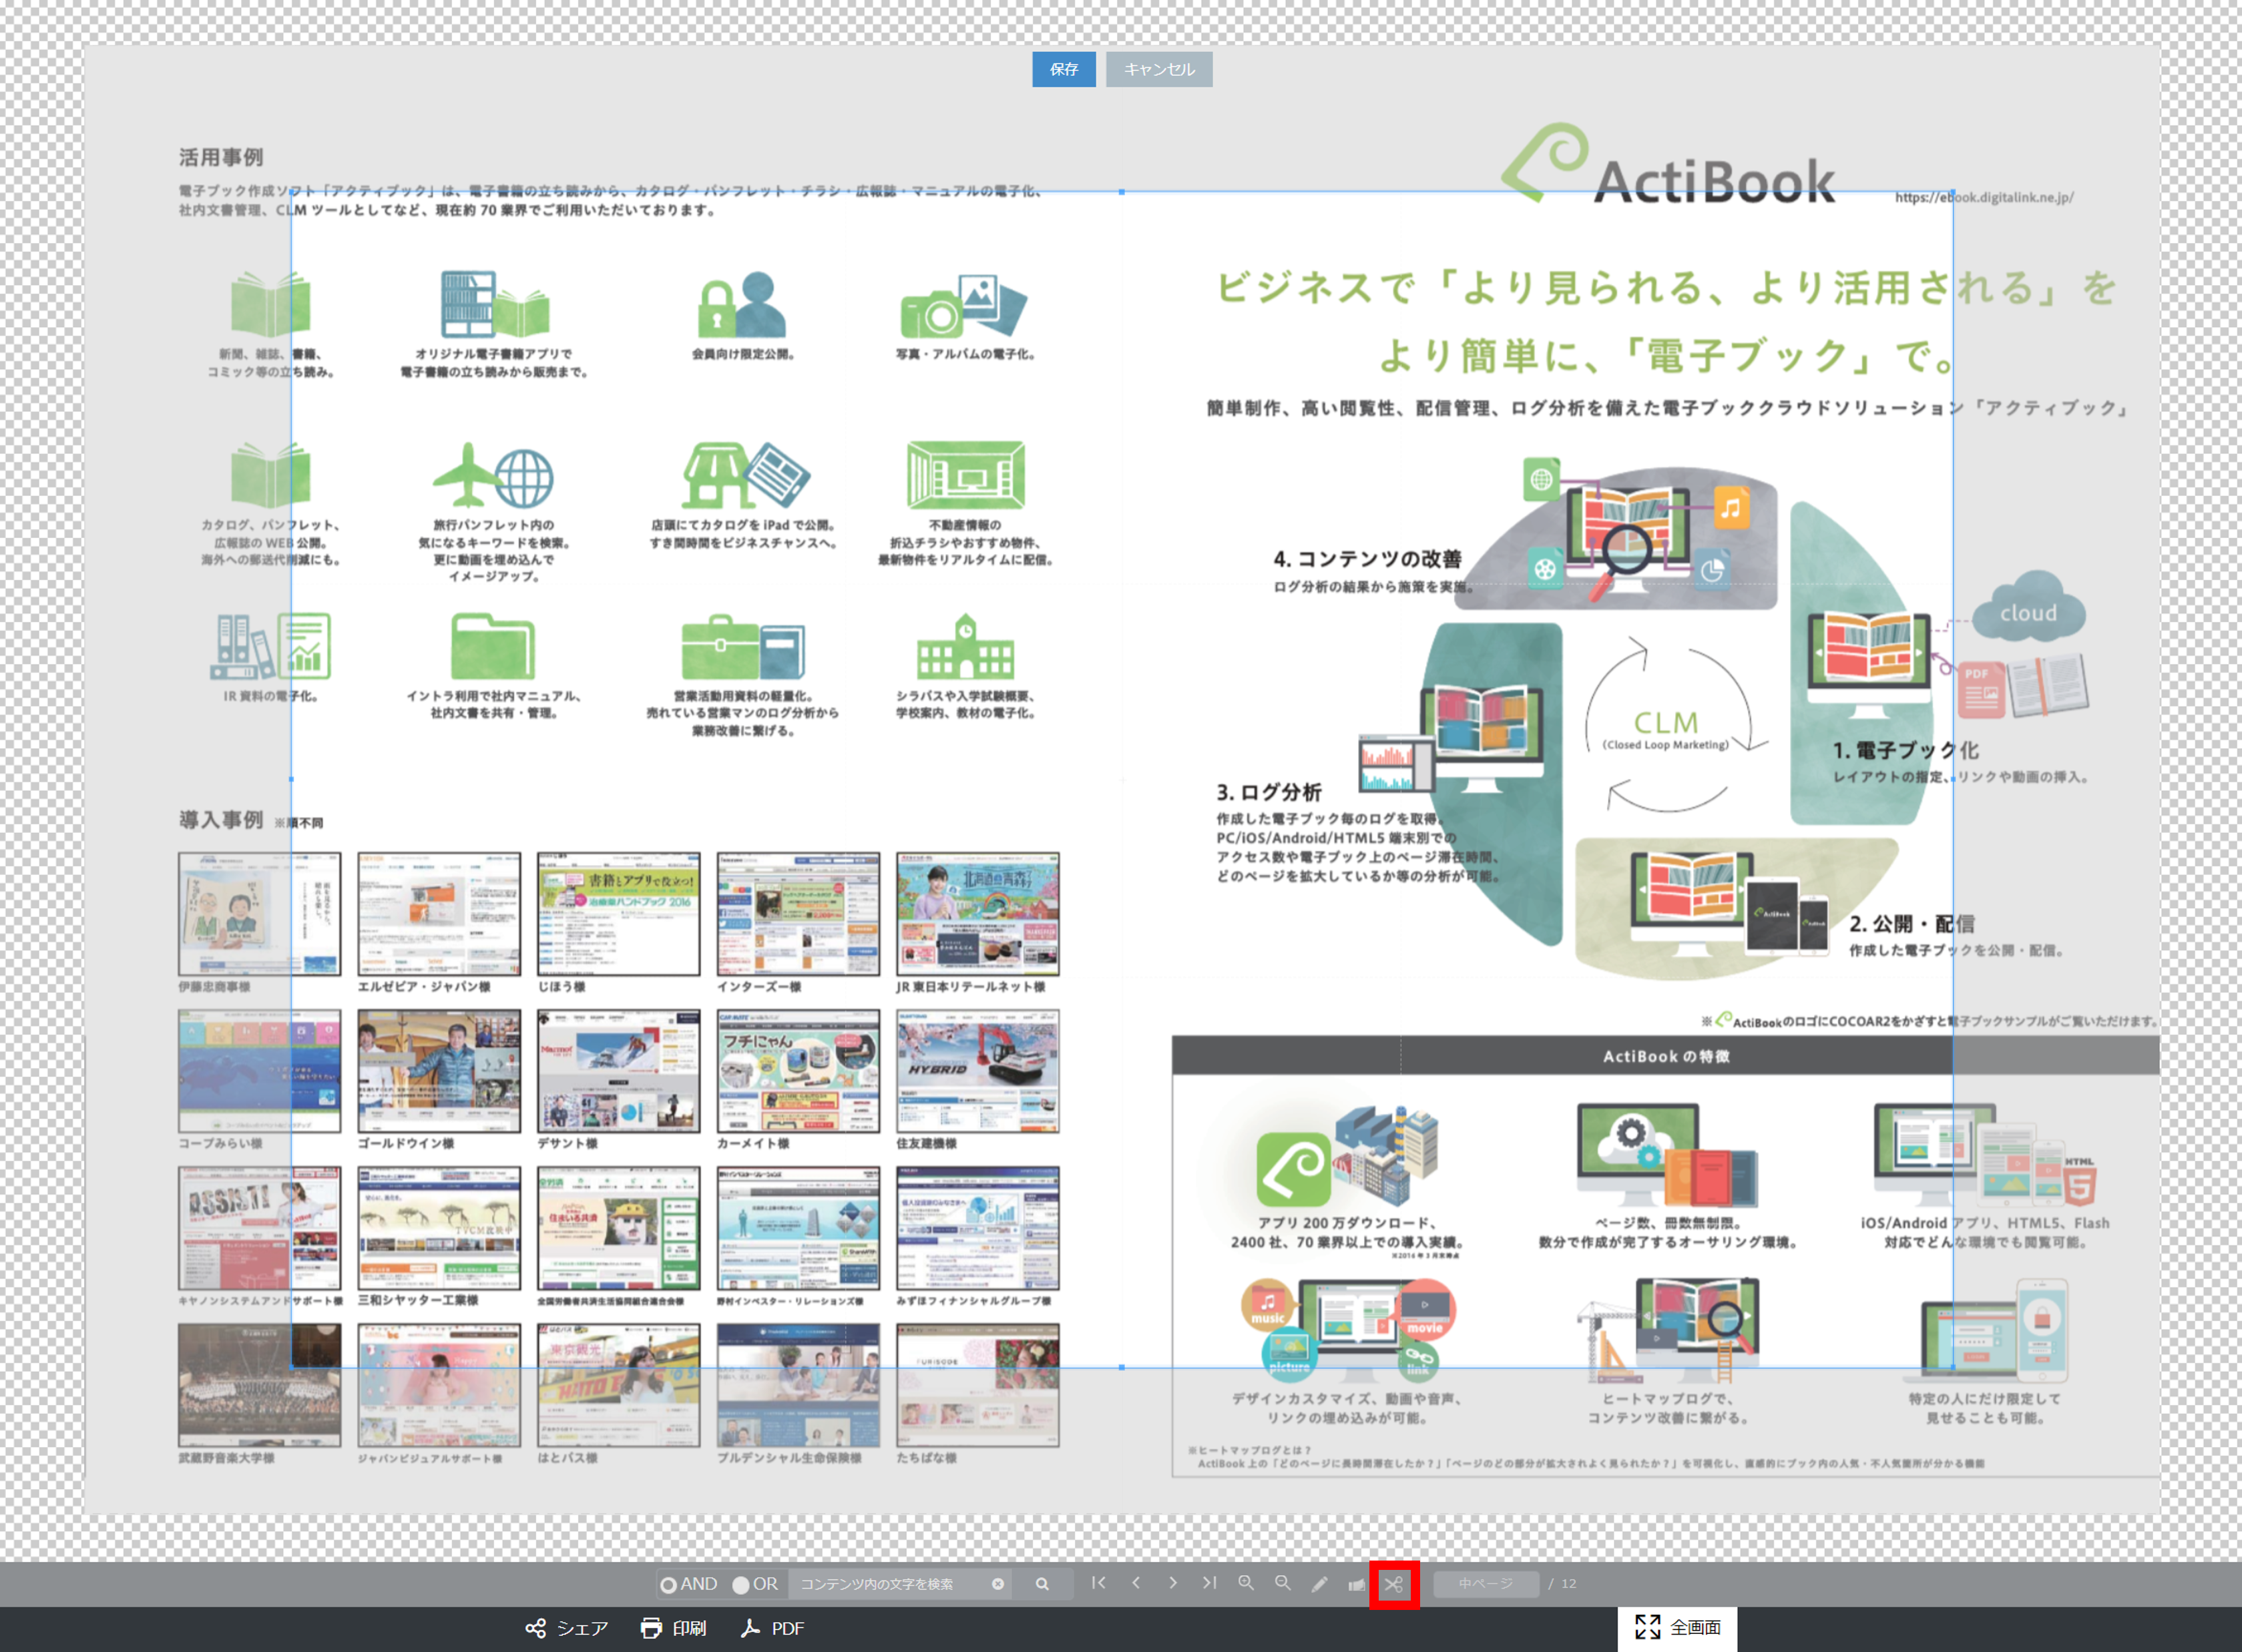Click the 保存 save button
Screen dimensions: 2242x1652
pos(1064,69)
